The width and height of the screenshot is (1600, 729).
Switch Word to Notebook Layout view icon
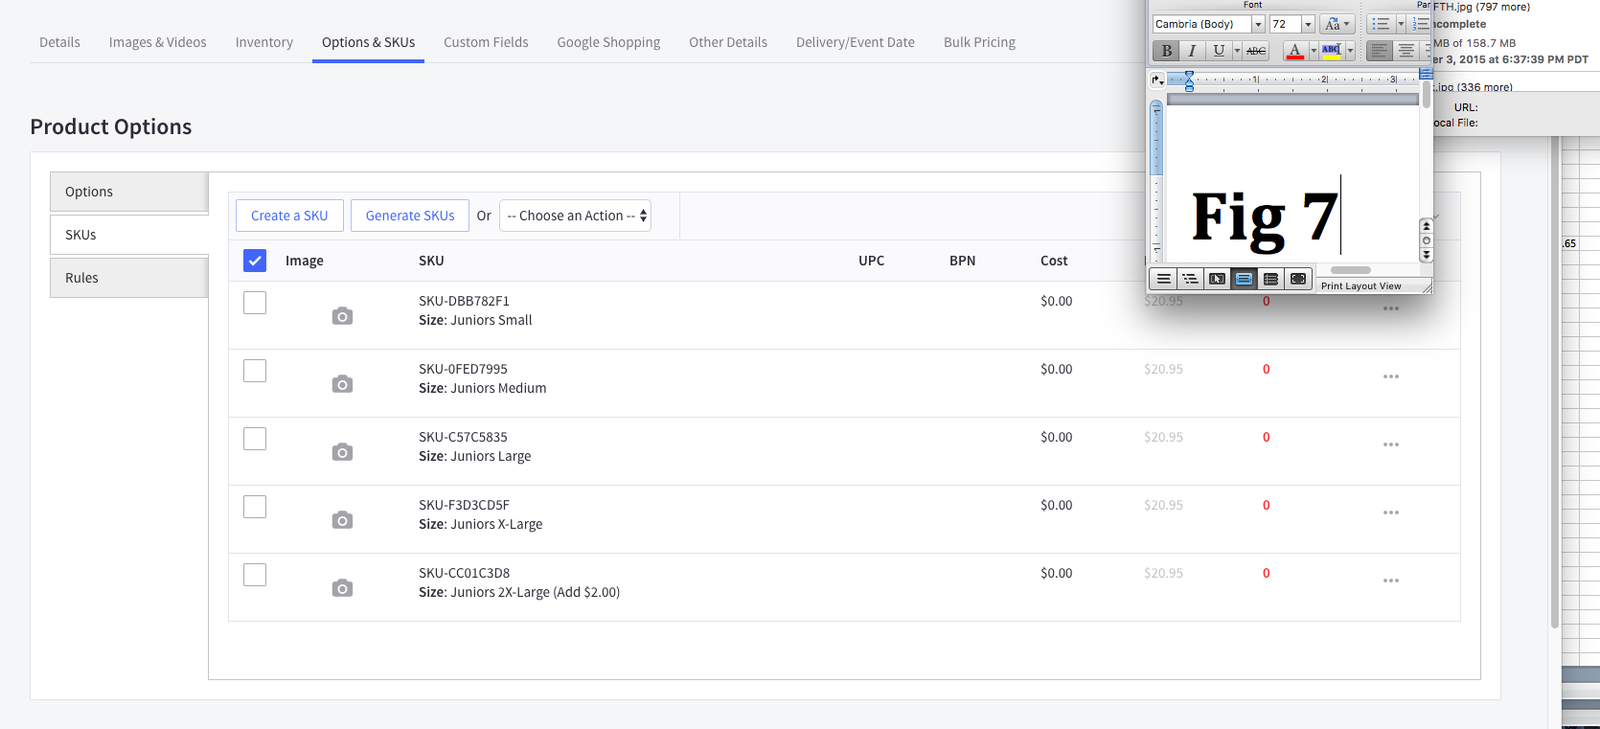click(1271, 279)
